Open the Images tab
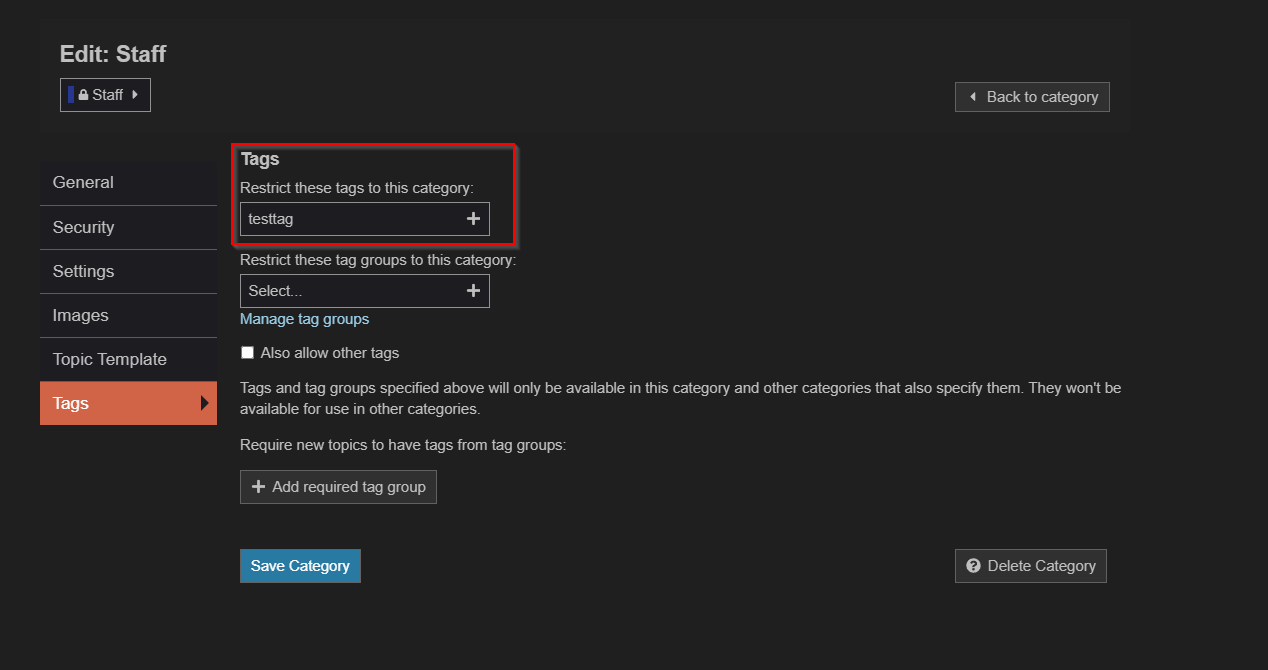The height and width of the screenshot is (670, 1268). pos(128,315)
